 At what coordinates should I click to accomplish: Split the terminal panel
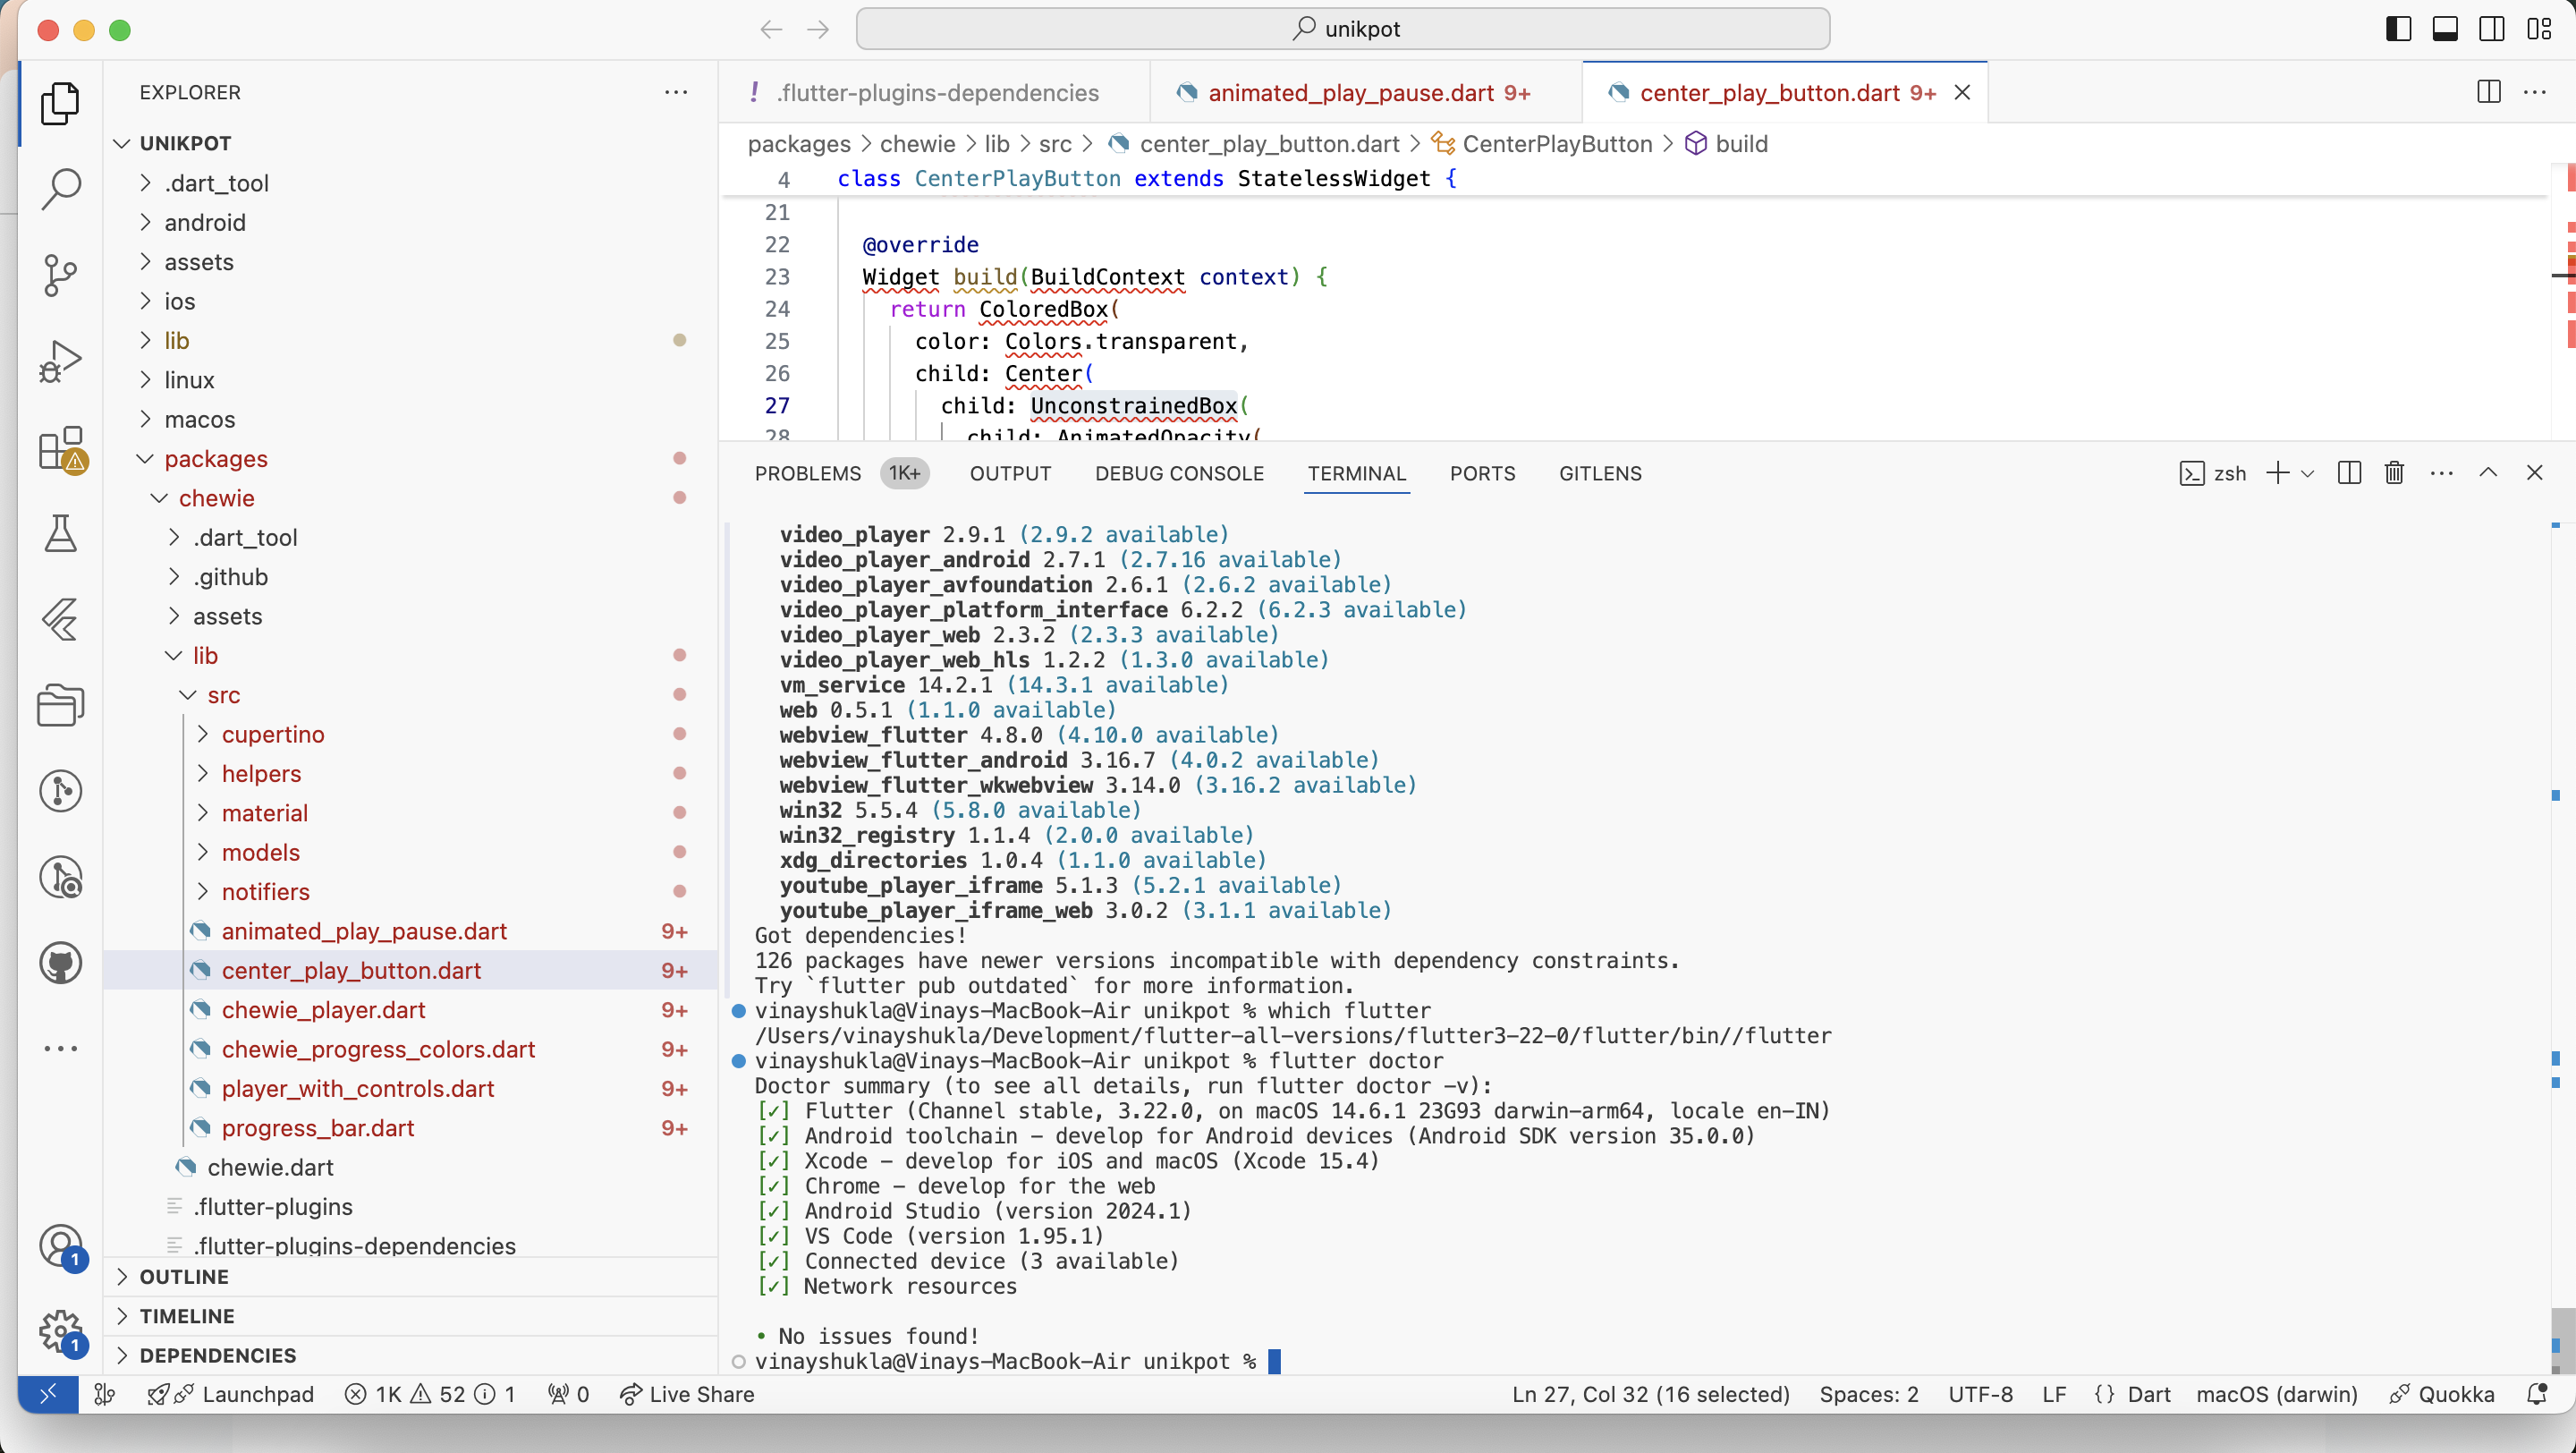(2350, 473)
